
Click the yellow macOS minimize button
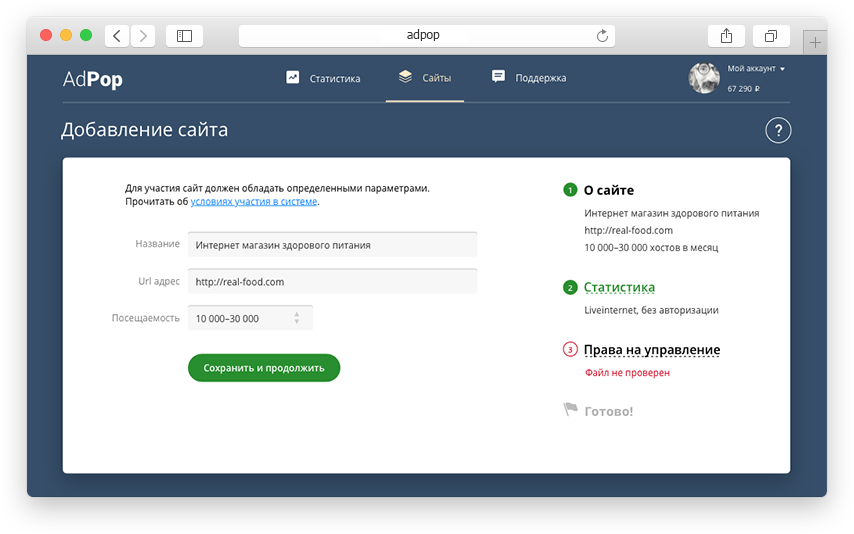pyautogui.click(x=66, y=35)
